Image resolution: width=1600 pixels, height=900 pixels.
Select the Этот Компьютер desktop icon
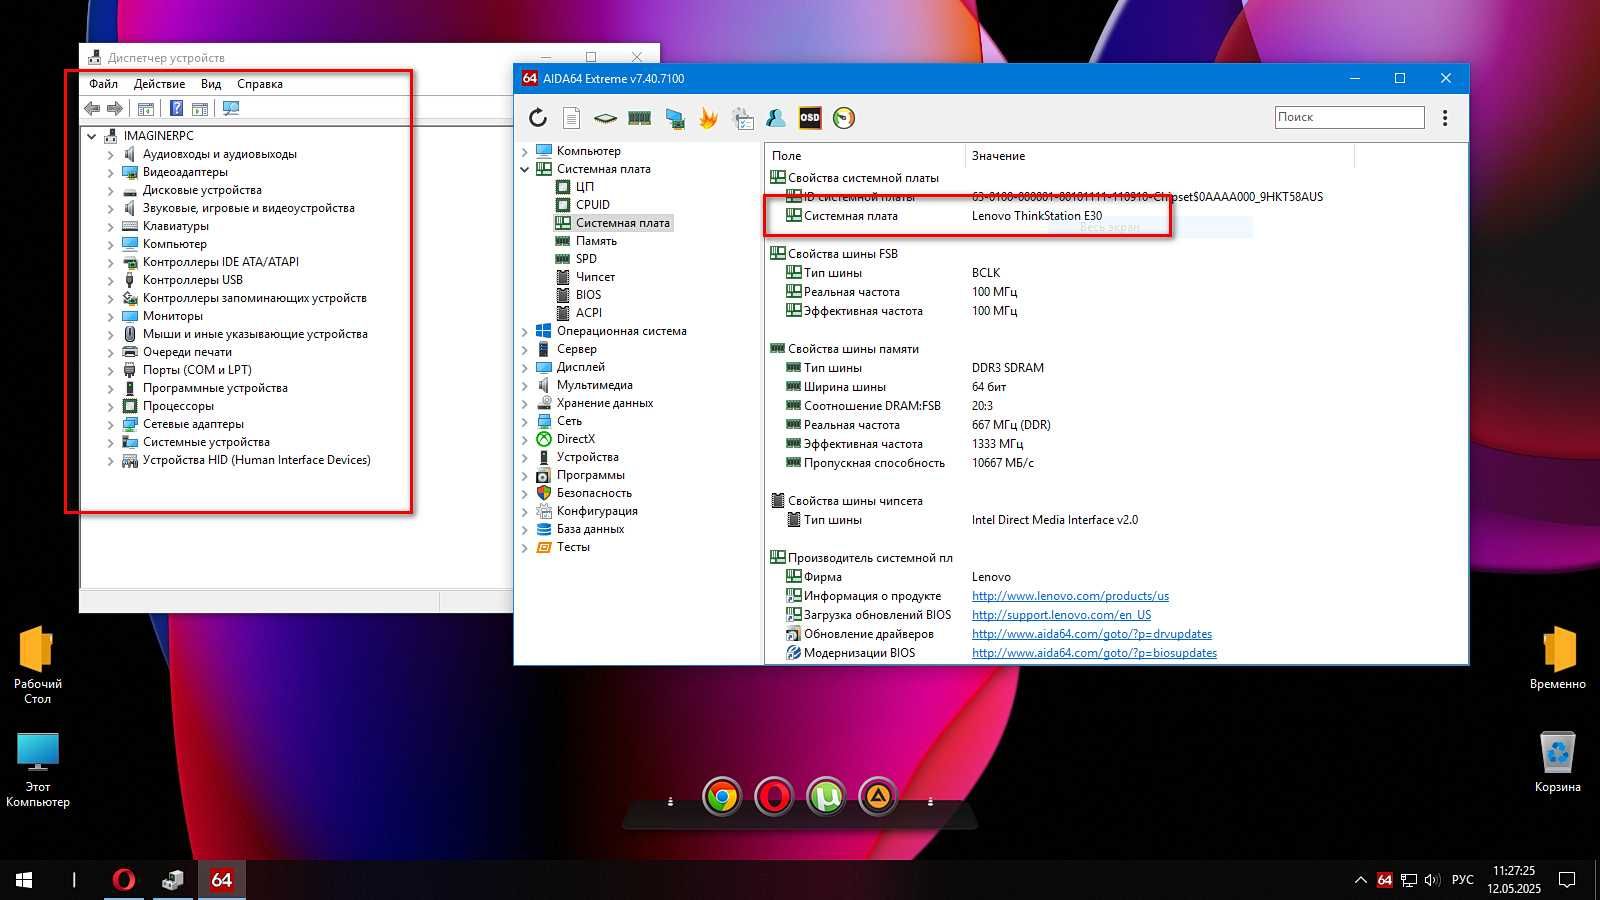(38, 769)
